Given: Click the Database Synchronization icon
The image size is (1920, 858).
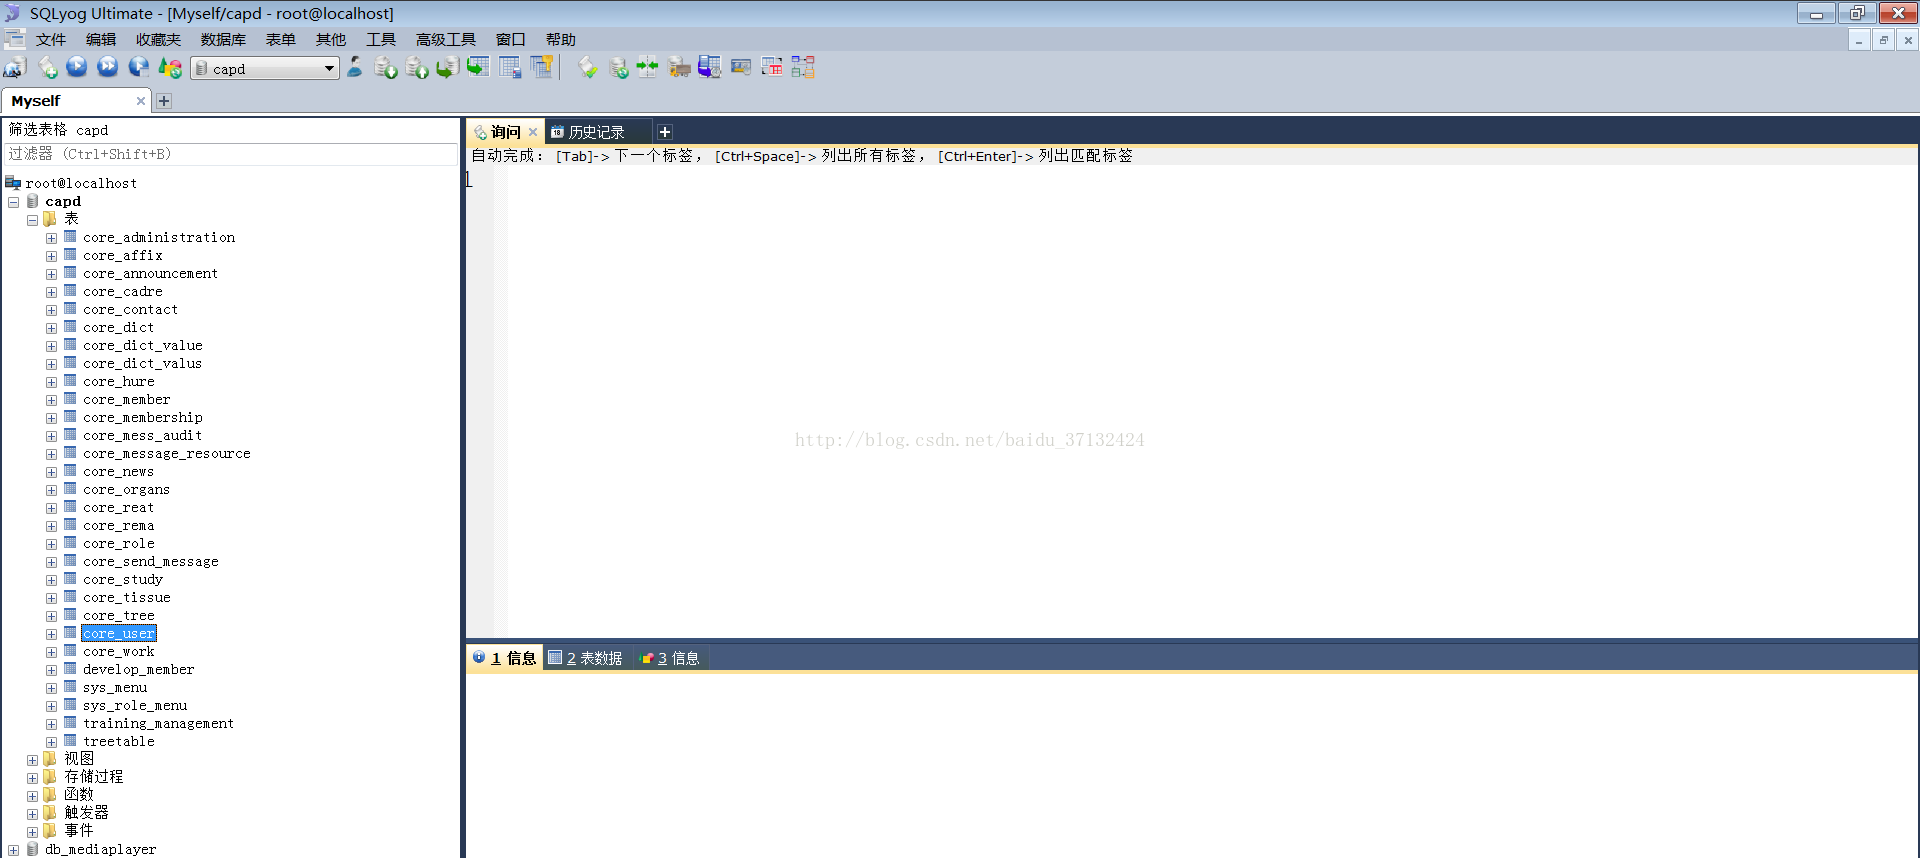Looking at the screenshot, I should point(618,67).
